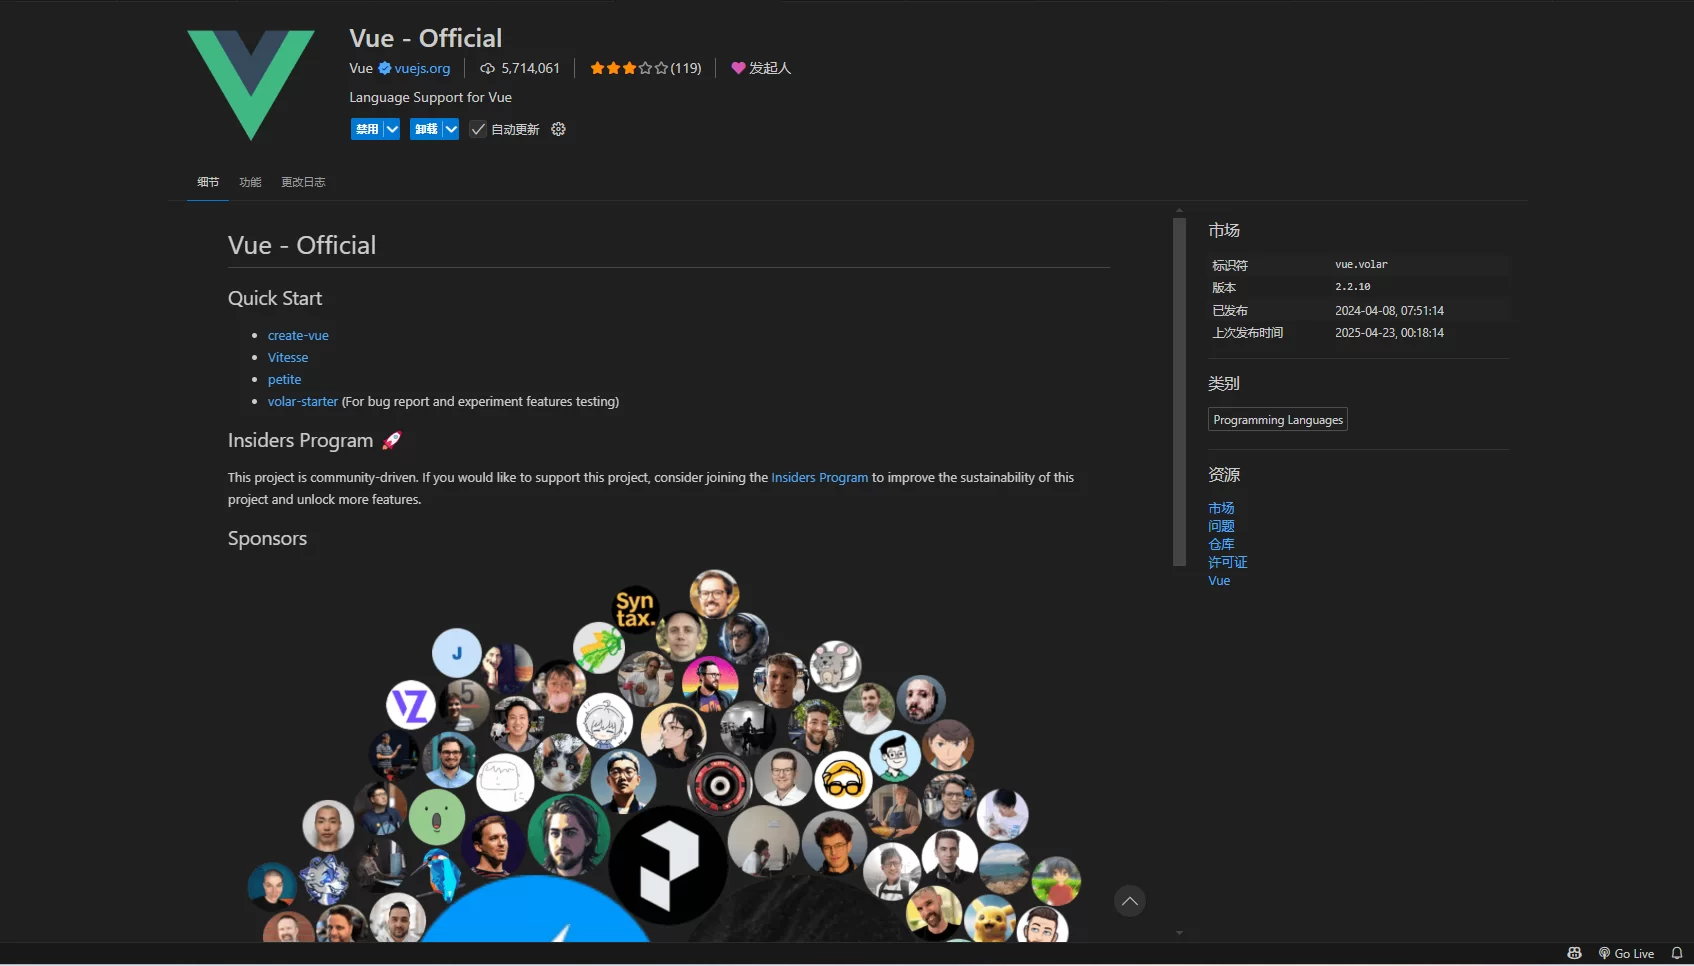Screen dimensions: 1694x966
Task: Open the petite link
Action: (x=284, y=380)
